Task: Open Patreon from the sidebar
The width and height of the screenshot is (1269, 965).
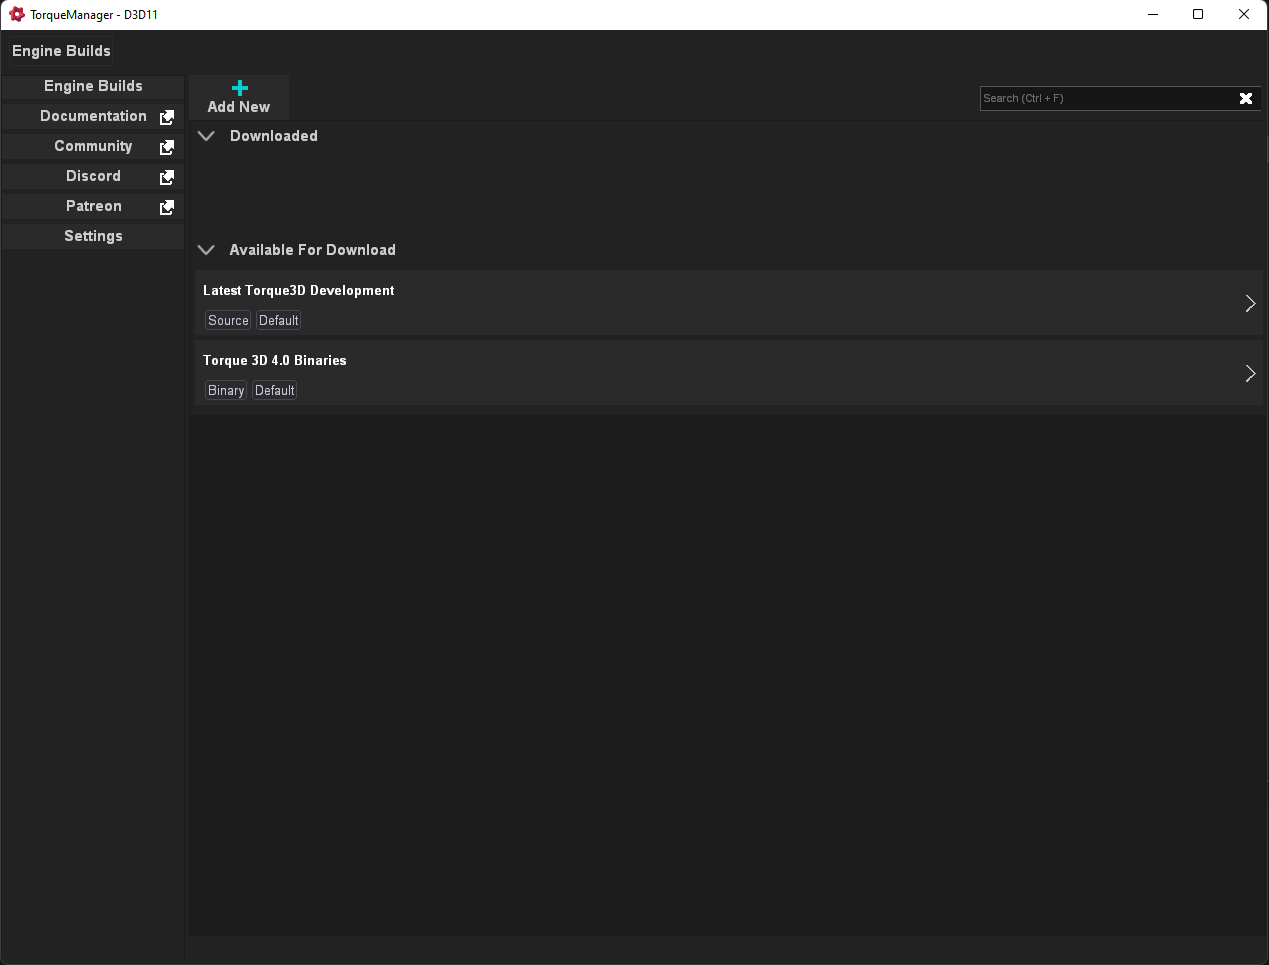Action: coord(93,206)
